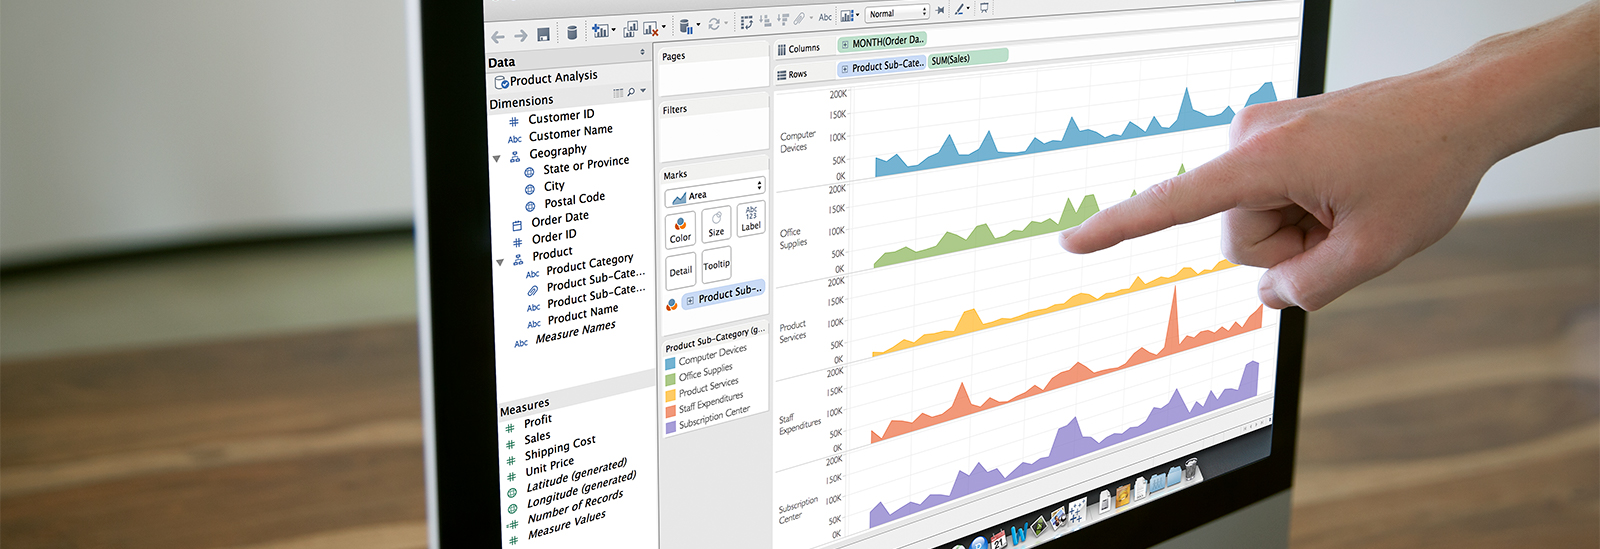Collapse the Geography hierarchy
Viewport: 1600px width, 549px height.
tap(496, 159)
